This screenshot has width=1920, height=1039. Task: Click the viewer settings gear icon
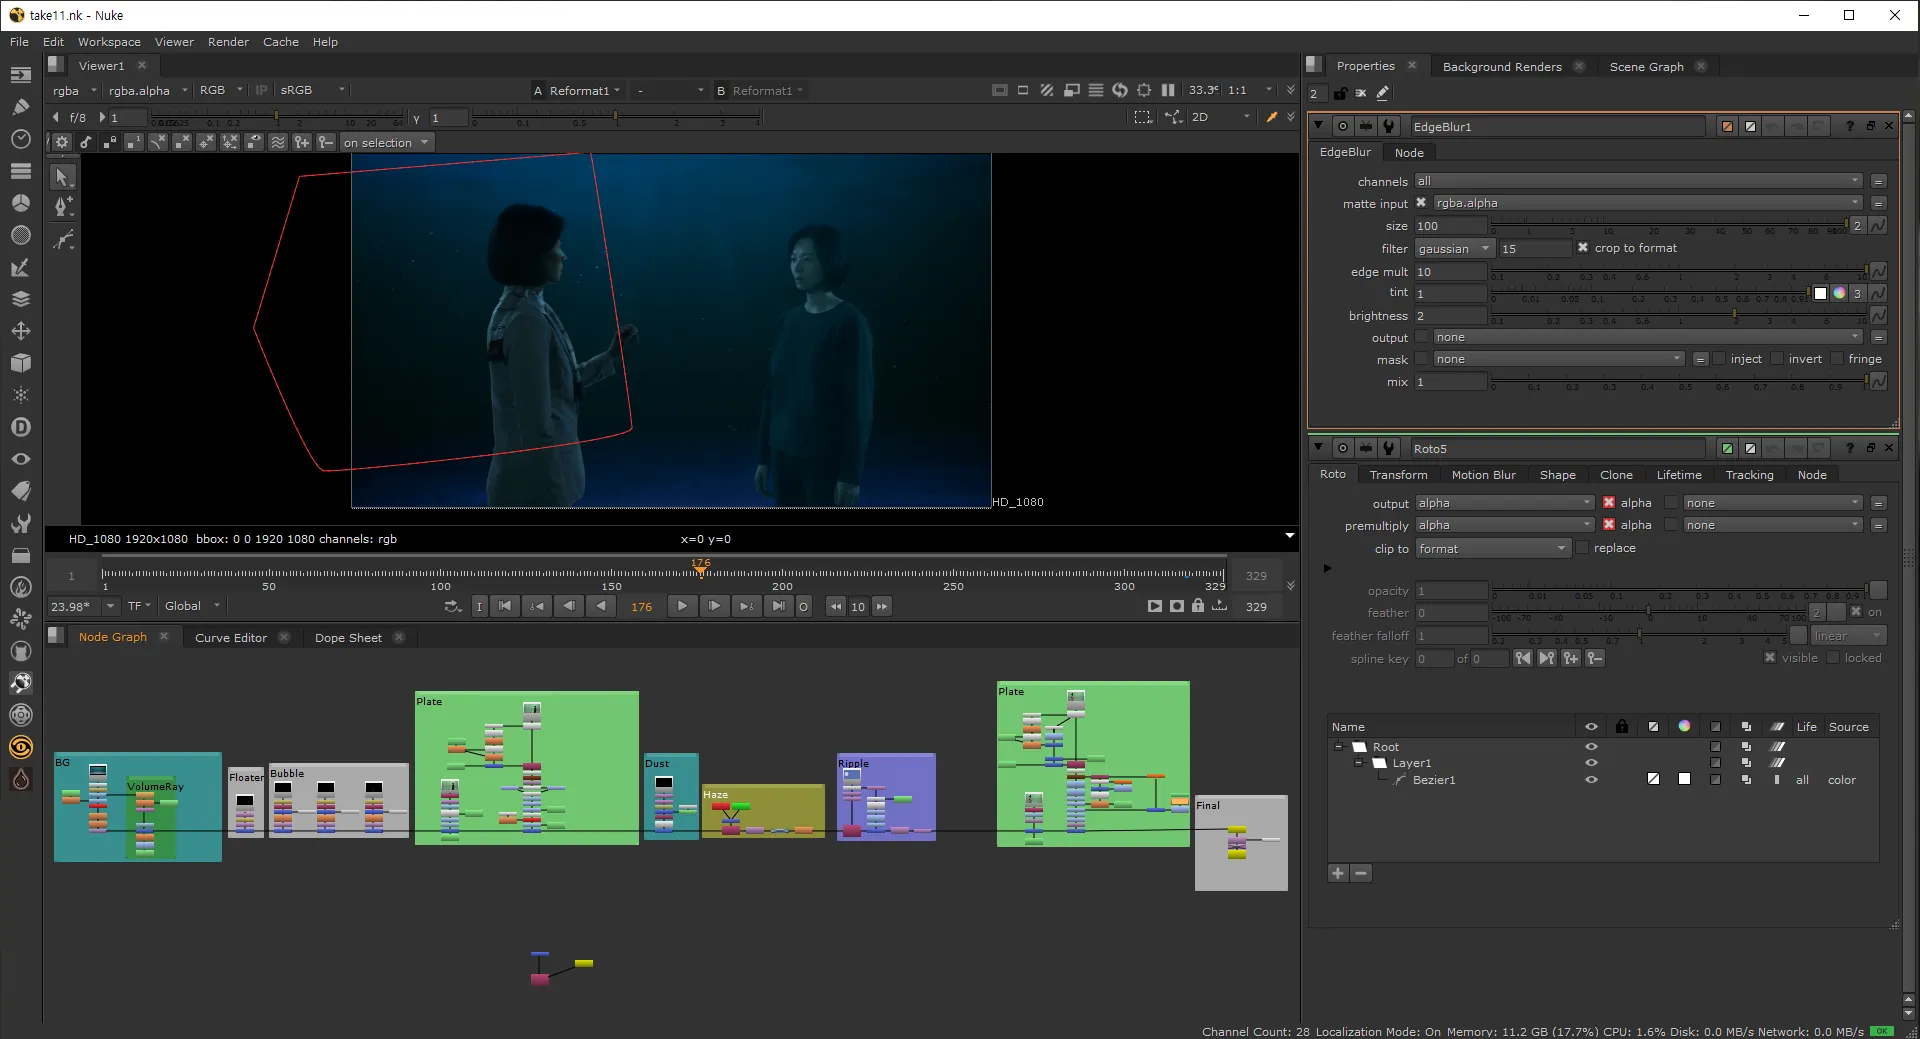coord(62,142)
